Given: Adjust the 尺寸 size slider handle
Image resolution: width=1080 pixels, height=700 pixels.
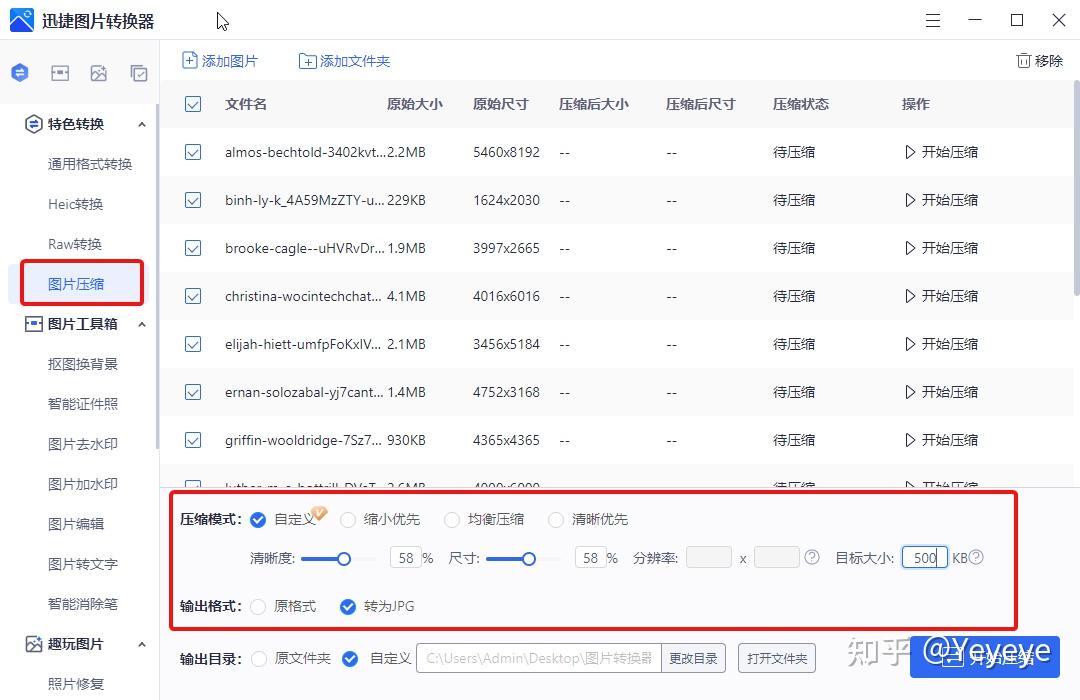Looking at the screenshot, I should tap(528, 559).
